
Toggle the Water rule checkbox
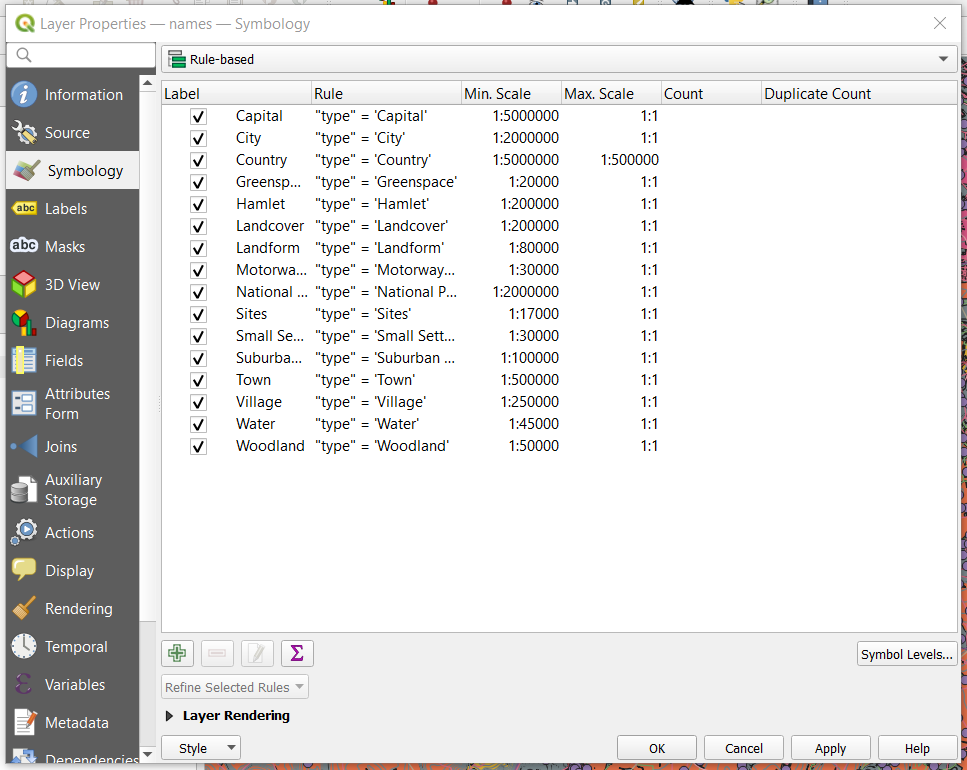197,424
